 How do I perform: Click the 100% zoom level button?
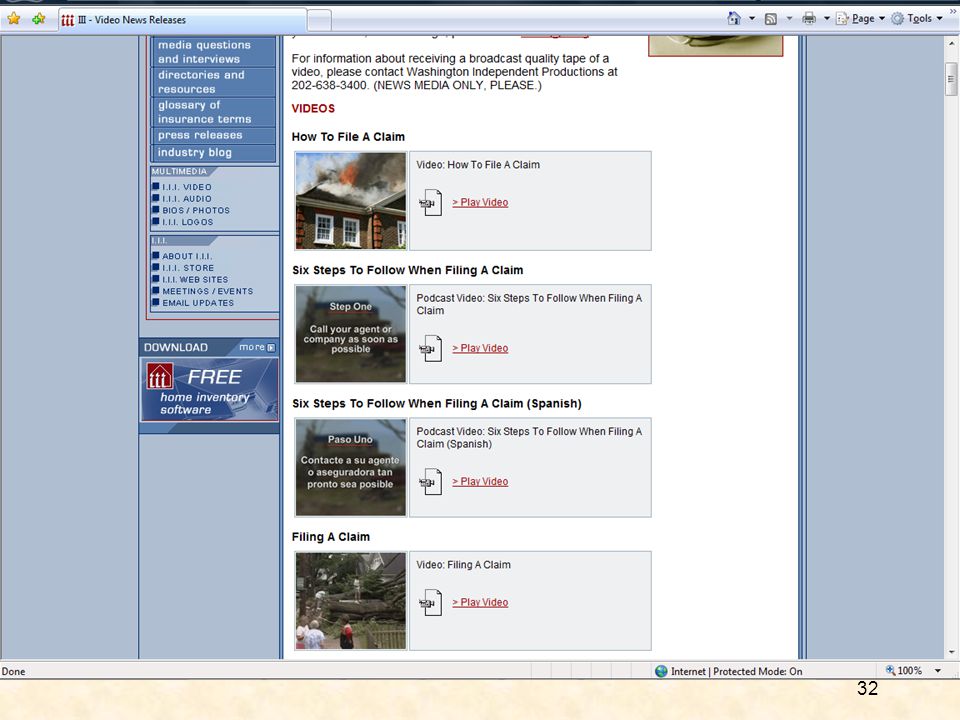pyautogui.click(x=904, y=671)
